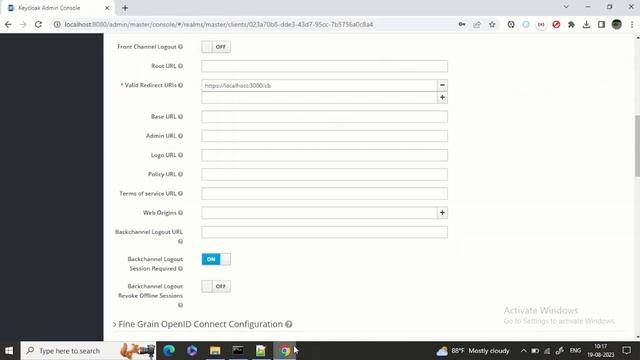Open the notifications center icon

tap(627, 351)
